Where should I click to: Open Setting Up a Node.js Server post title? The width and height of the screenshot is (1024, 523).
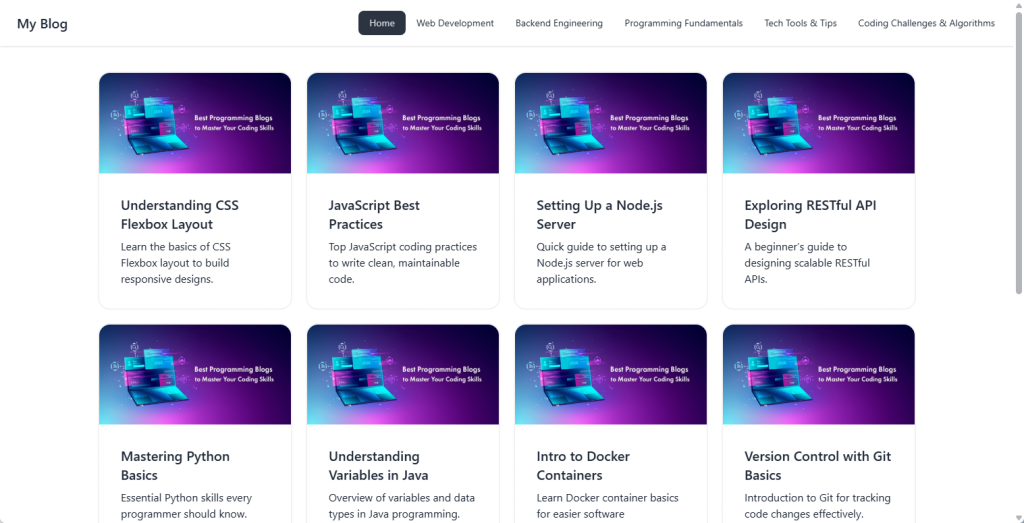[599, 215]
